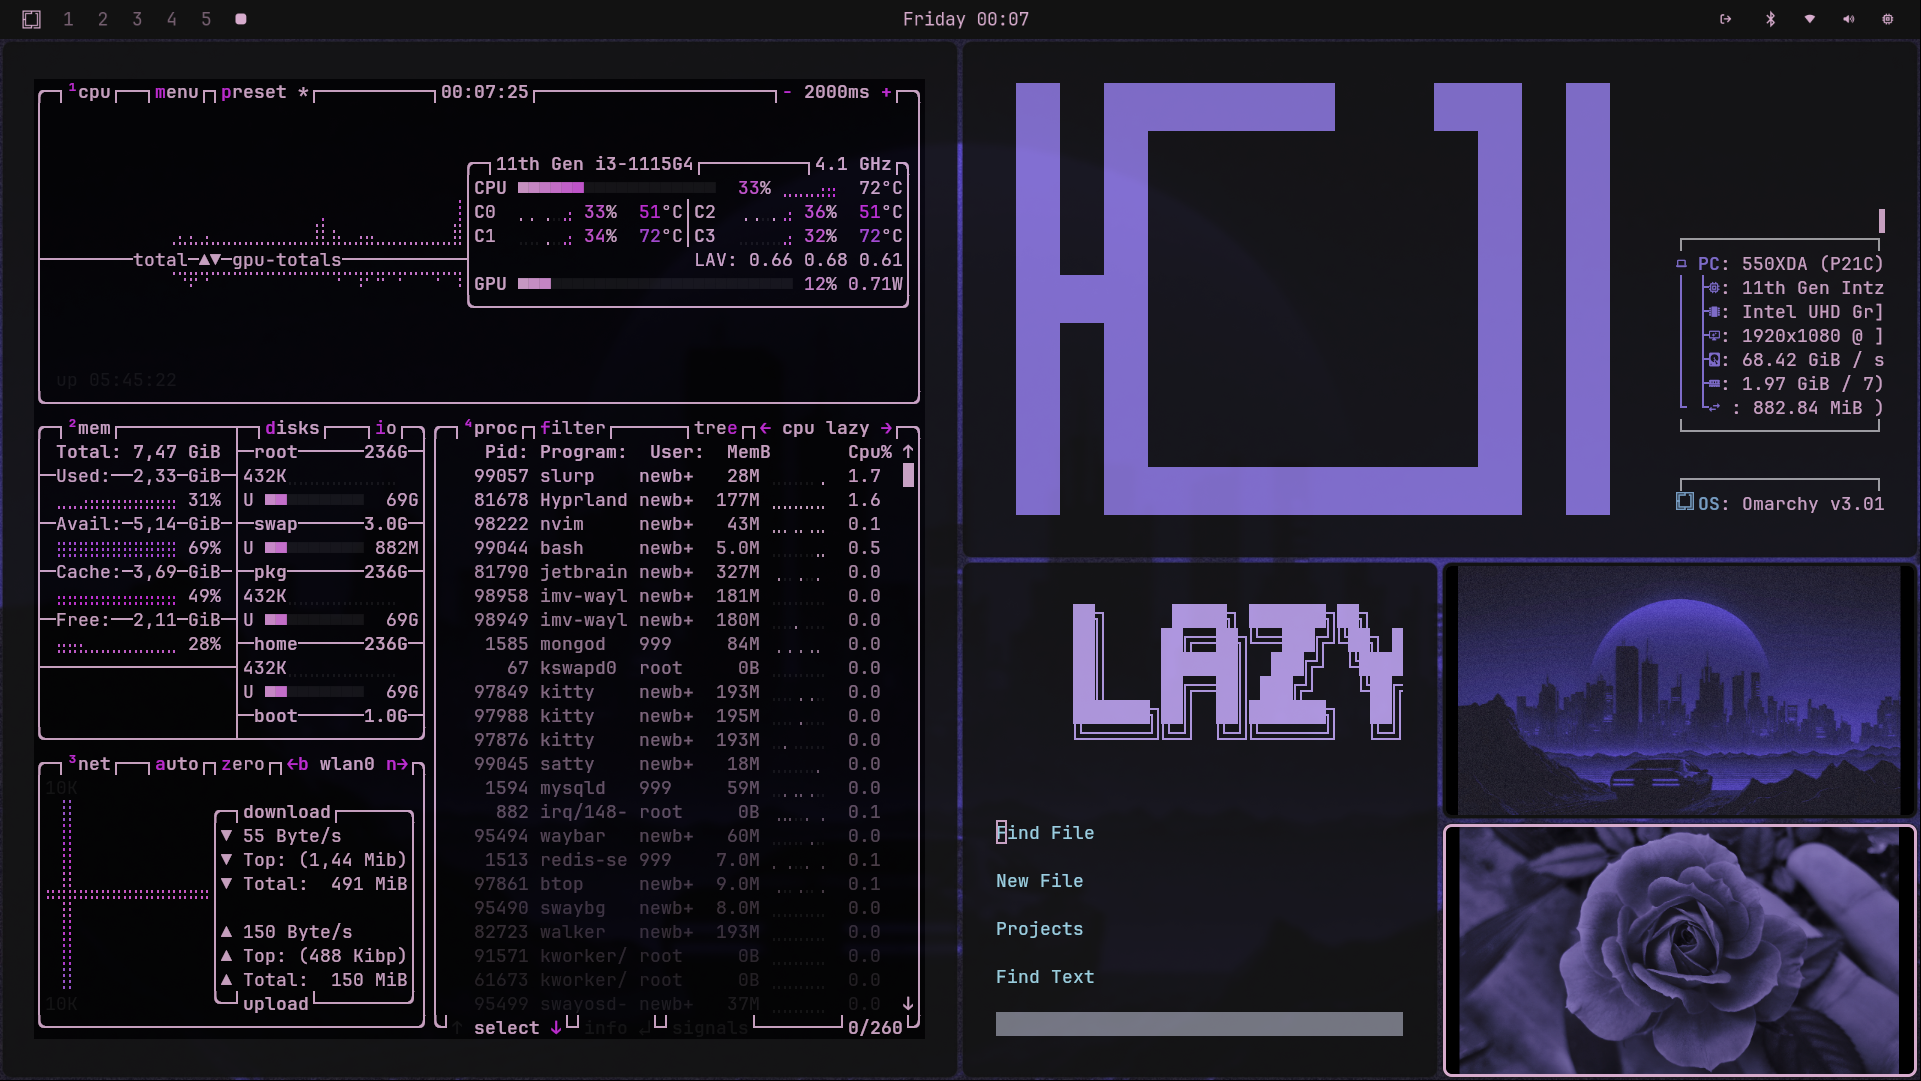Select Find File in LazyVim dashboard
The image size is (1921, 1081).
pyautogui.click(x=1044, y=833)
